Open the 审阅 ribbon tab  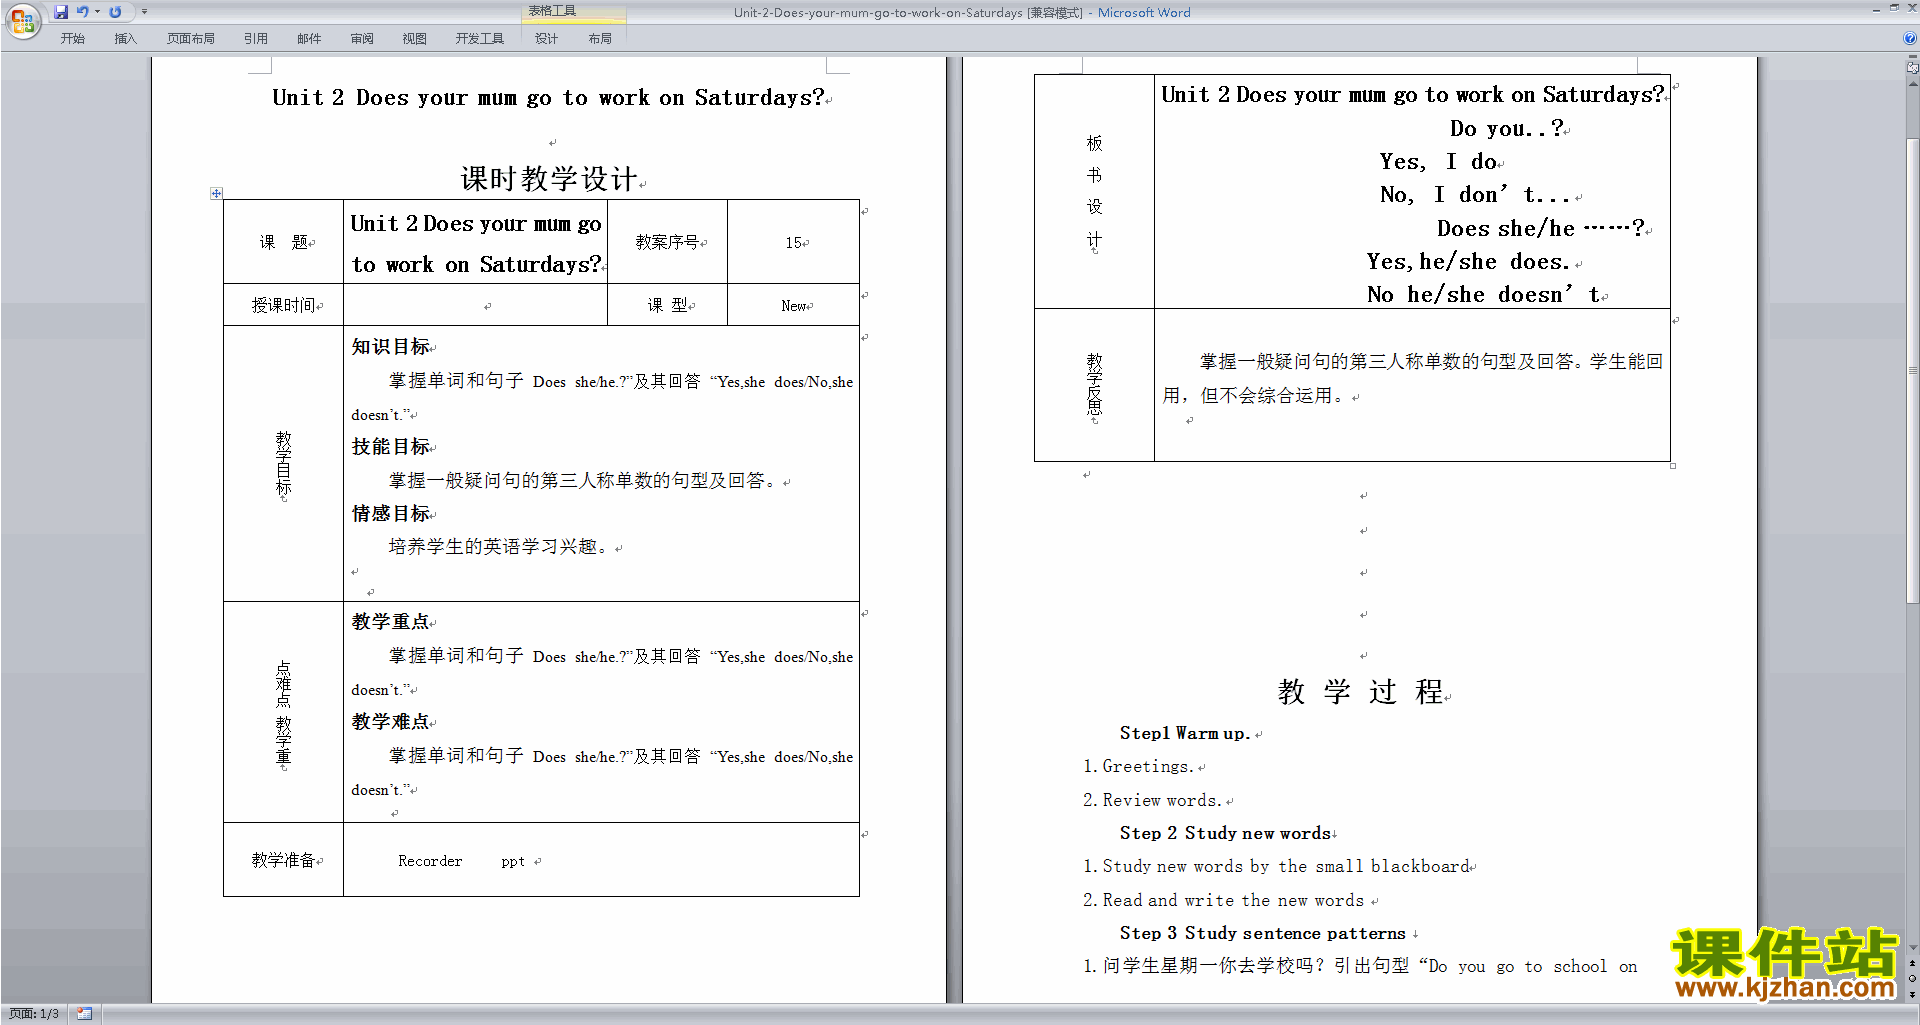click(362, 39)
